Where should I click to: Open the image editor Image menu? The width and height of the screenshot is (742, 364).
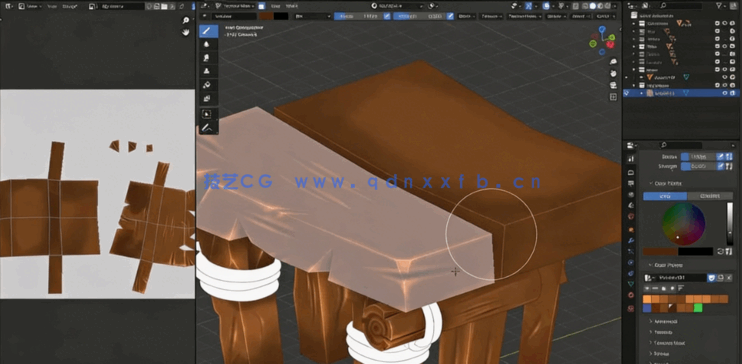click(x=71, y=6)
